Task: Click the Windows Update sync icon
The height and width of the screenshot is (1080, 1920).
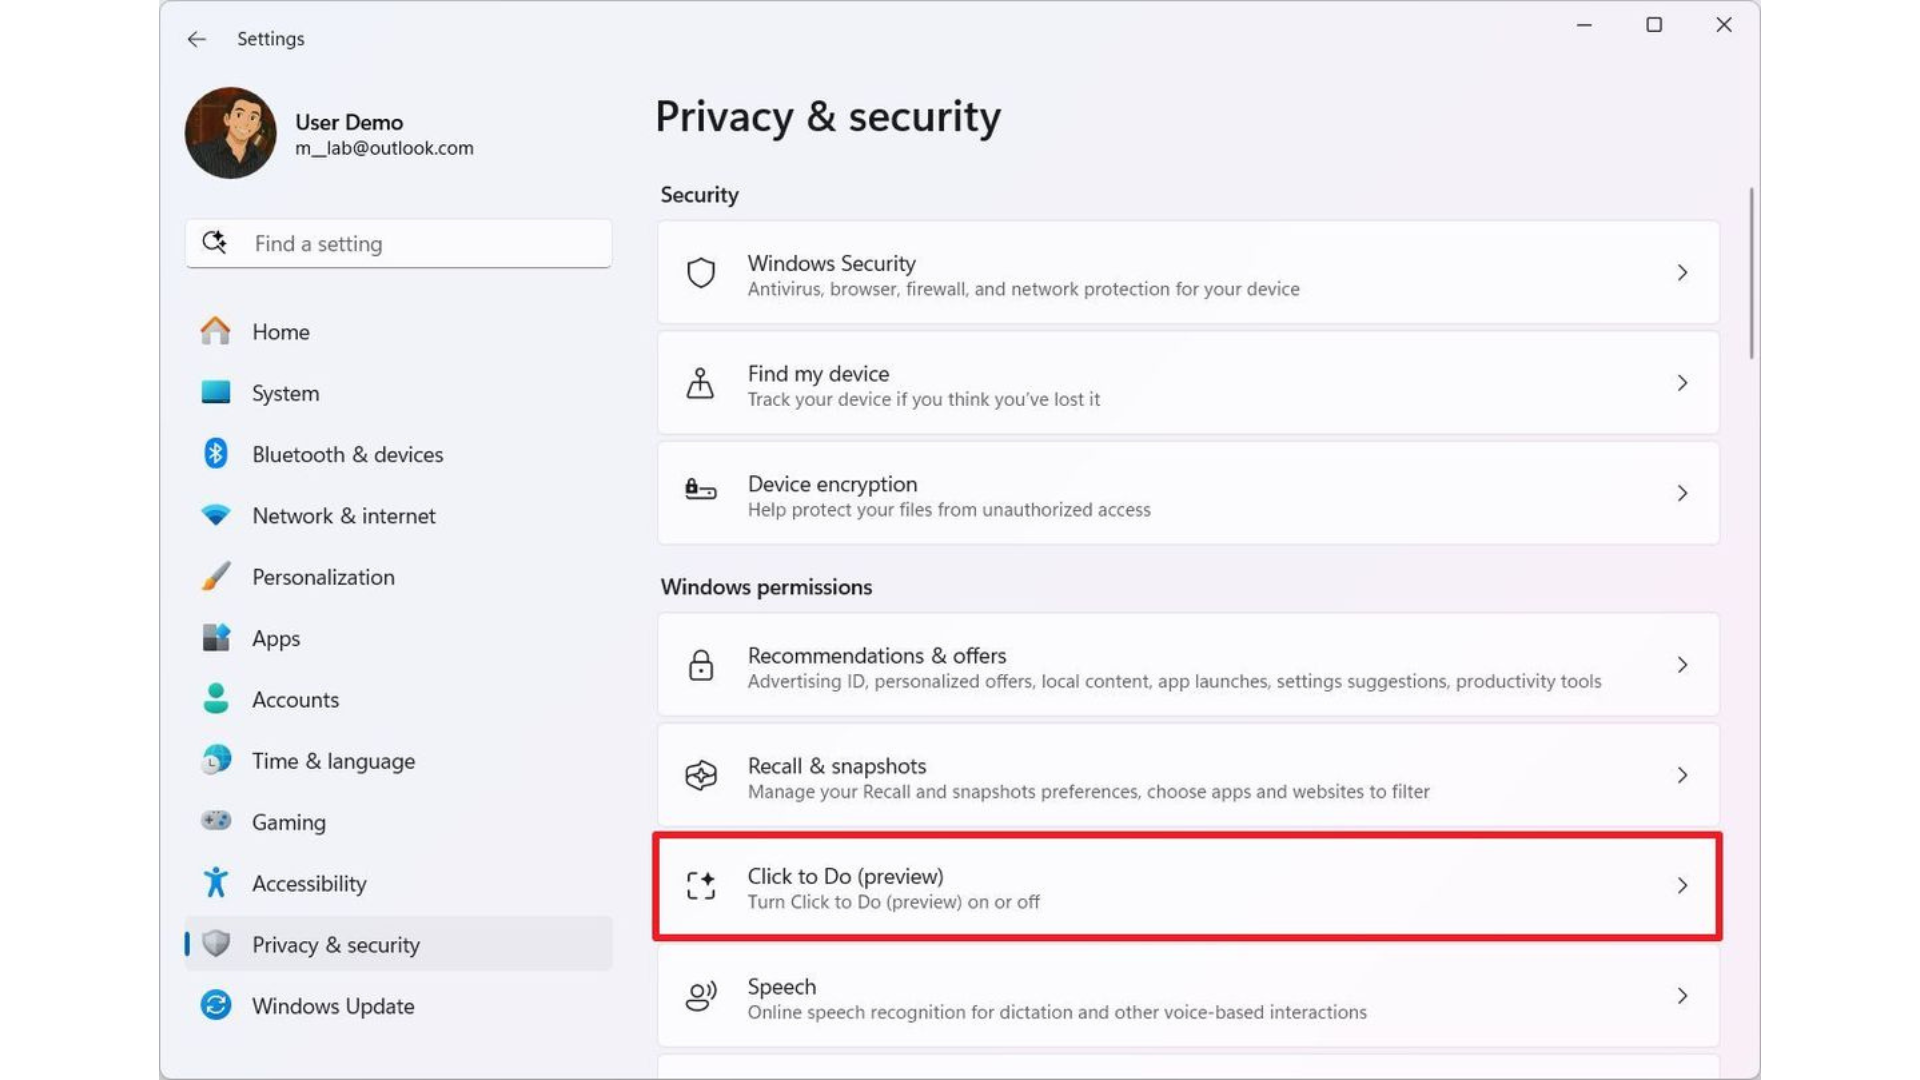Action: tap(215, 1005)
